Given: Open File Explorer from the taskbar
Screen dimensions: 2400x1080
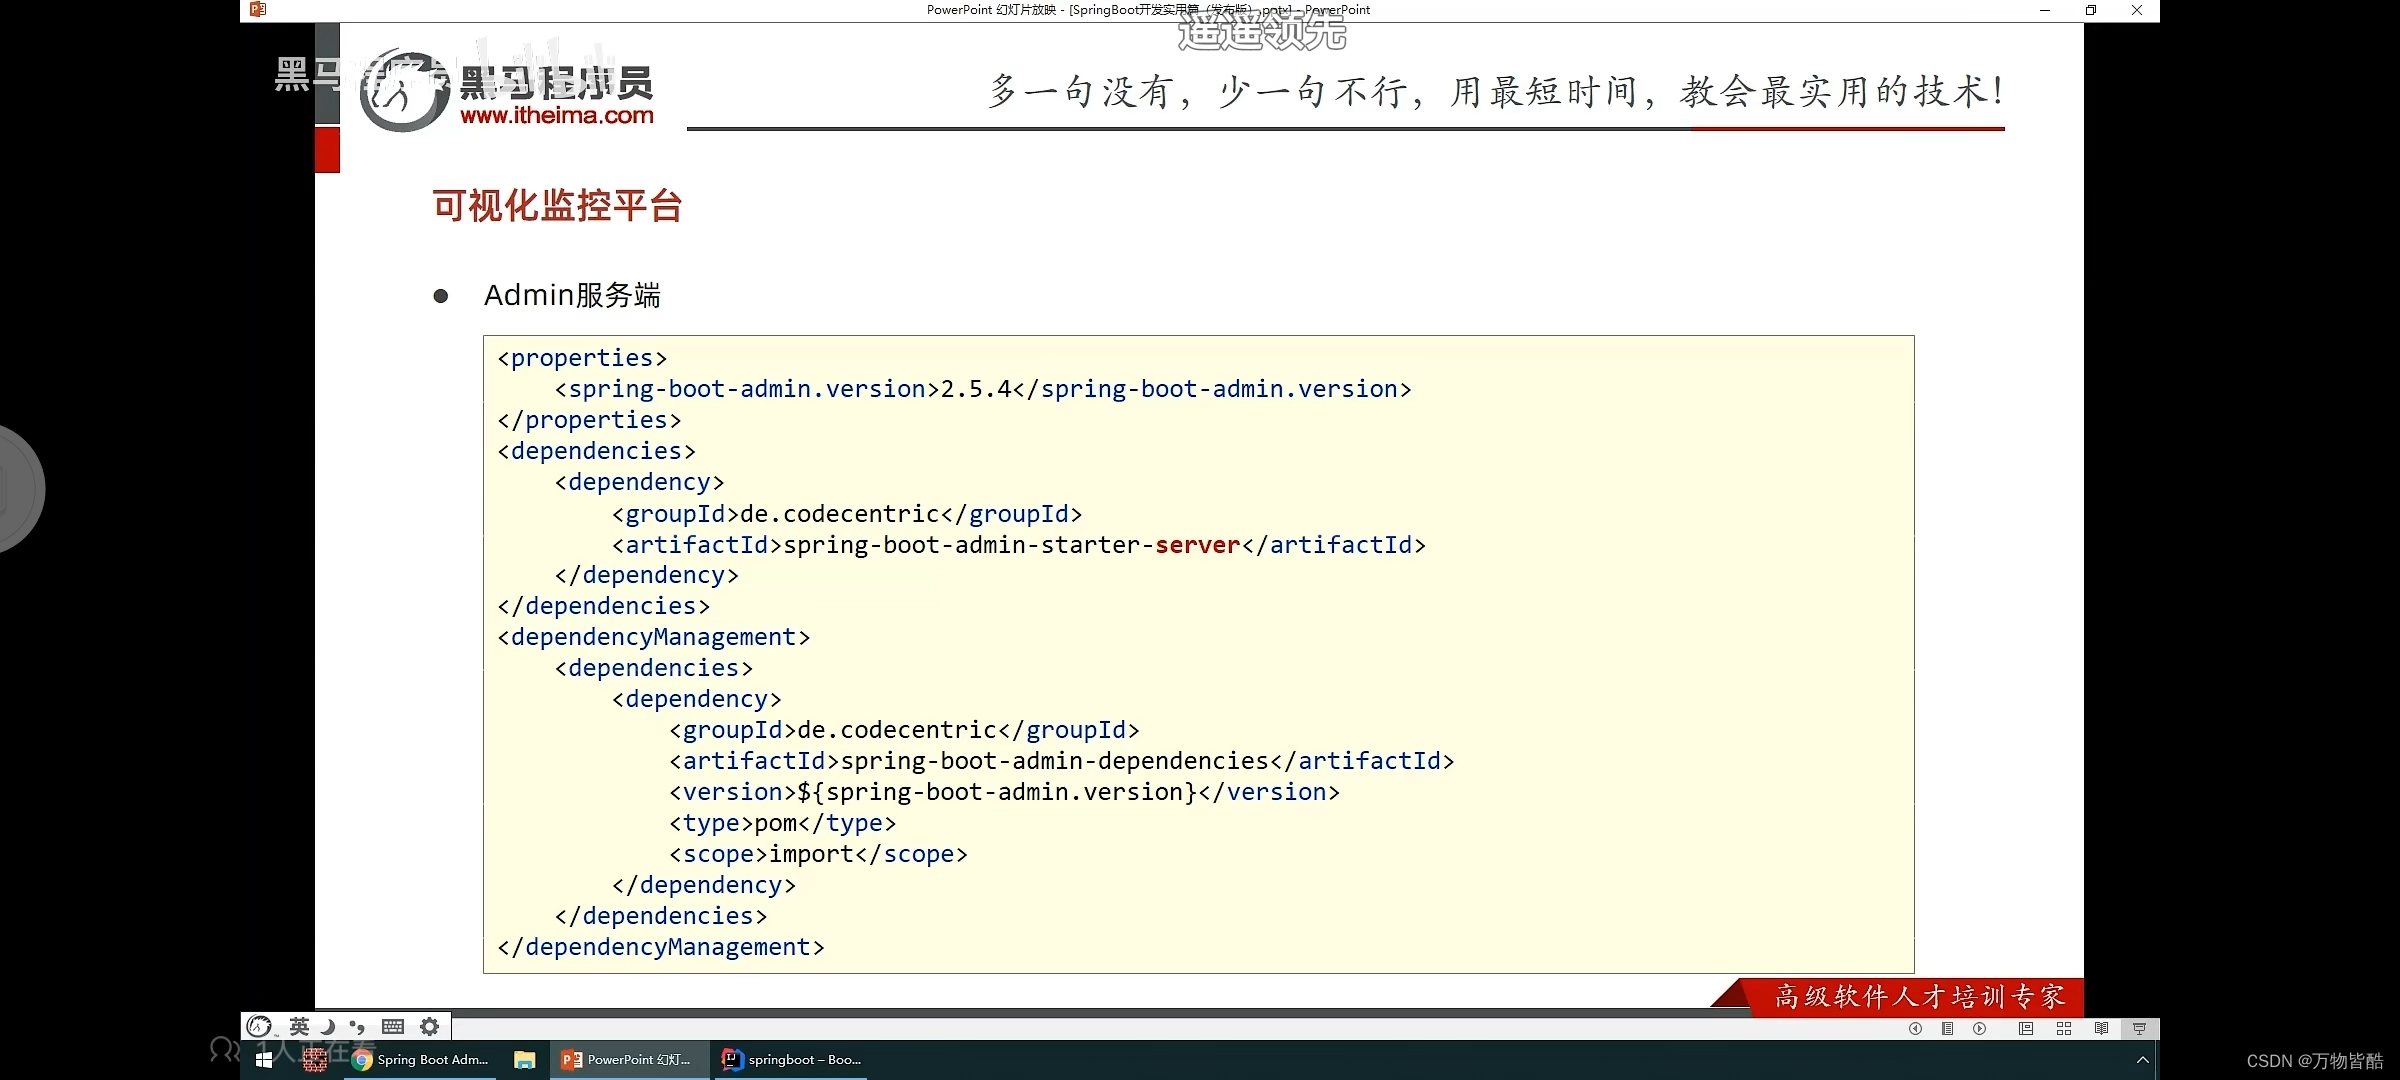Looking at the screenshot, I should pyautogui.click(x=525, y=1060).
